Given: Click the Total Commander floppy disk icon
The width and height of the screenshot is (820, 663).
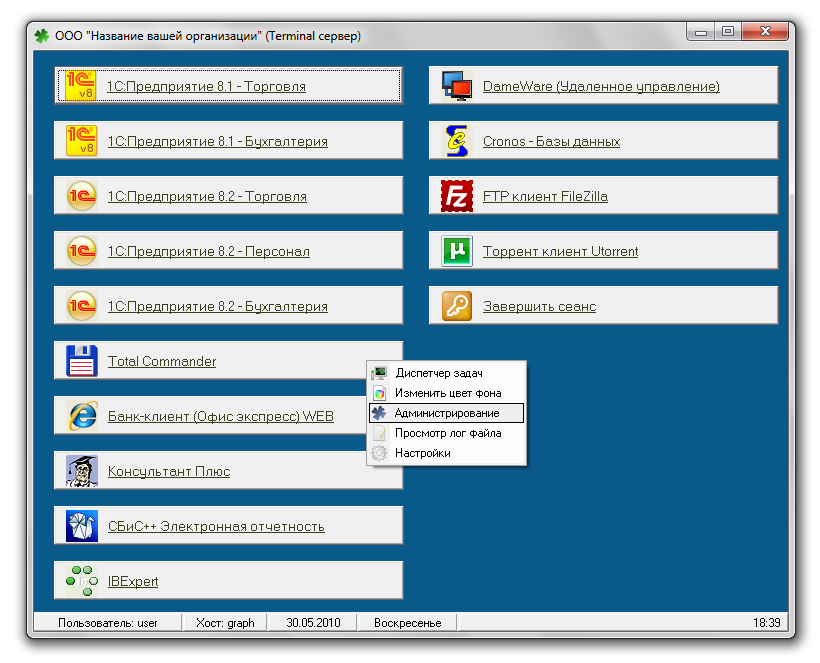Looking at the screenshot, I should point(82,361).
